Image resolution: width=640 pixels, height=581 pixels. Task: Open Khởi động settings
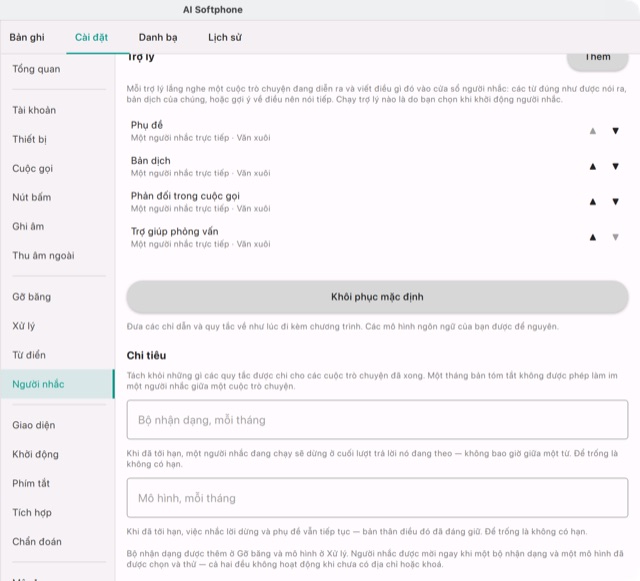pos(58,454)
